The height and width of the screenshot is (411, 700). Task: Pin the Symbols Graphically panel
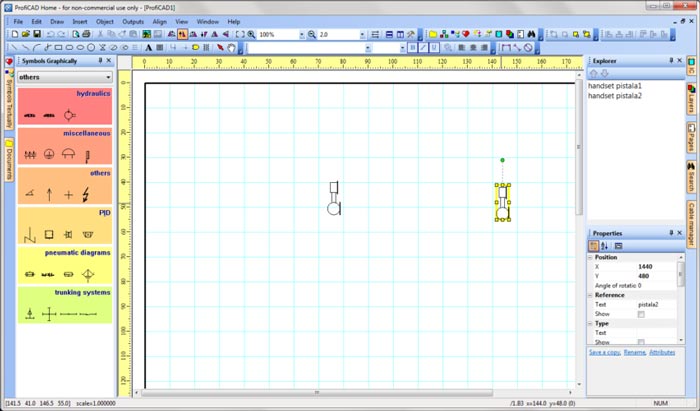100,60
